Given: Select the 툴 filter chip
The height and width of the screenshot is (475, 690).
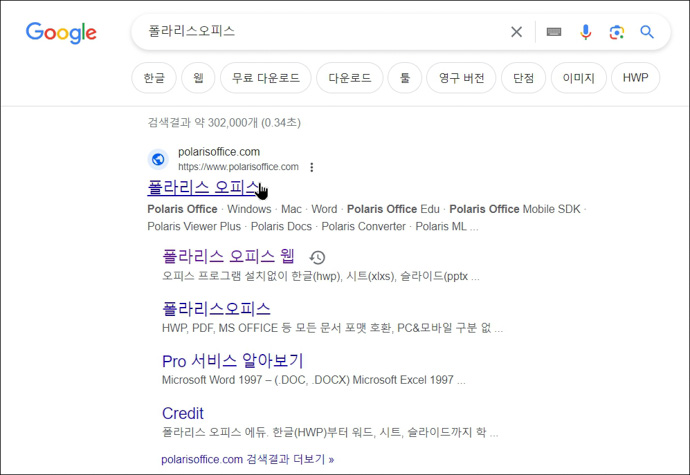Looking at the screenshot, I should (405, 78).
